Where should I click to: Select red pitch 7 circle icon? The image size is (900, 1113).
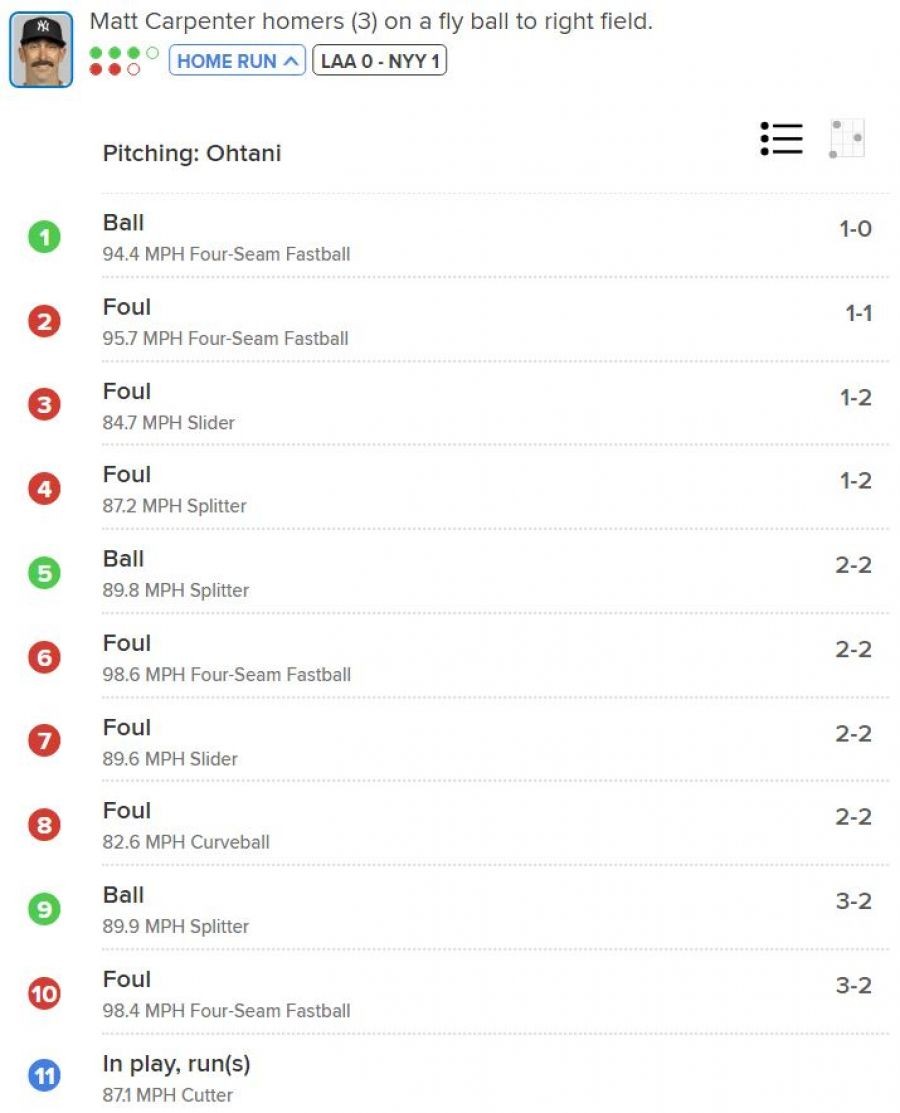[45, 741]
